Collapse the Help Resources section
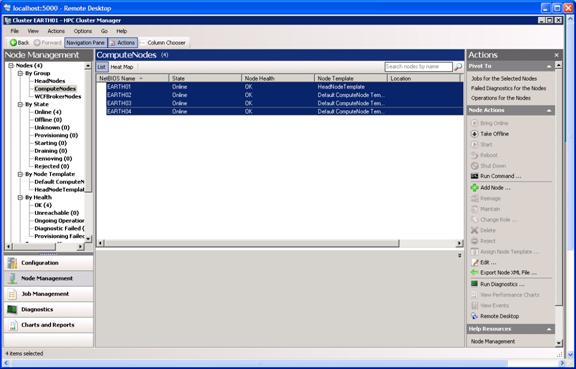Viewport: 576px width, 369px height. tap(549, 329)
